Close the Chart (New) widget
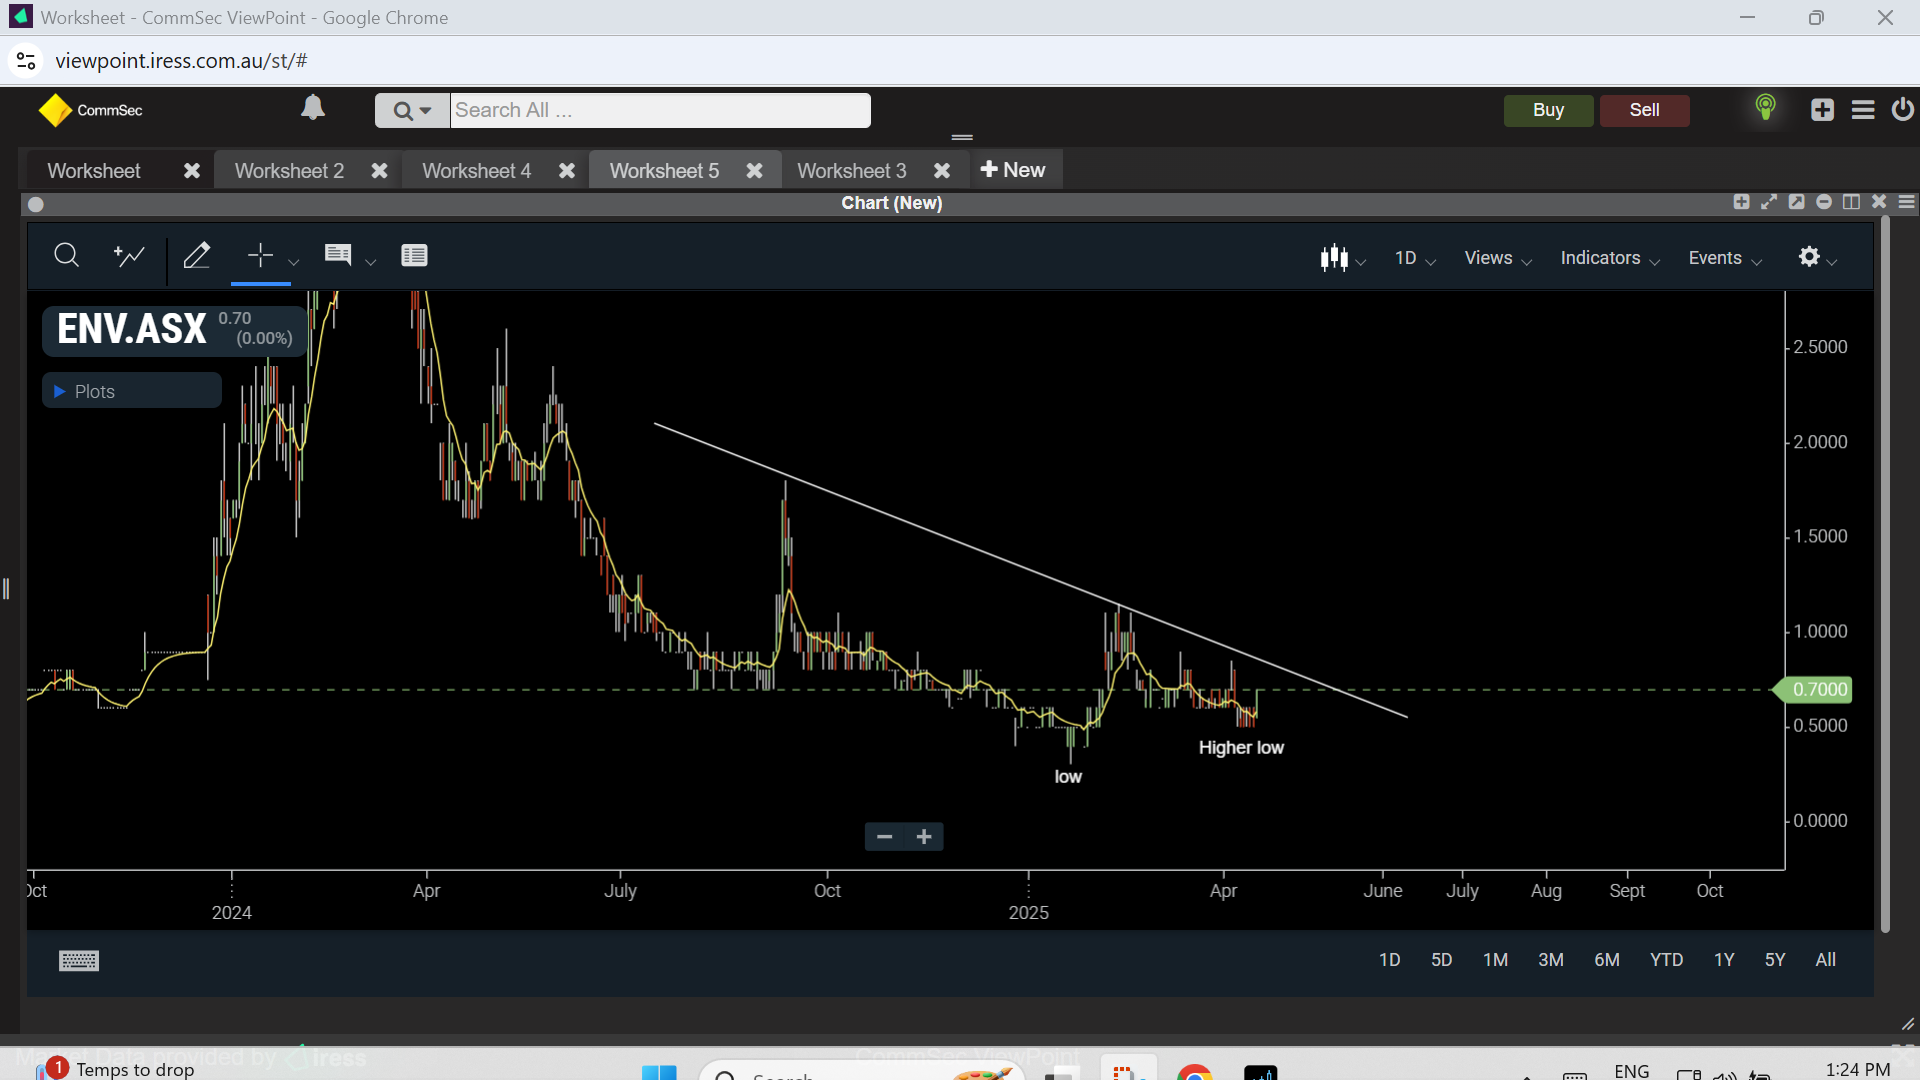Image resolution: width=1920 pixels, height=1080 pixels. [1879, 202]
